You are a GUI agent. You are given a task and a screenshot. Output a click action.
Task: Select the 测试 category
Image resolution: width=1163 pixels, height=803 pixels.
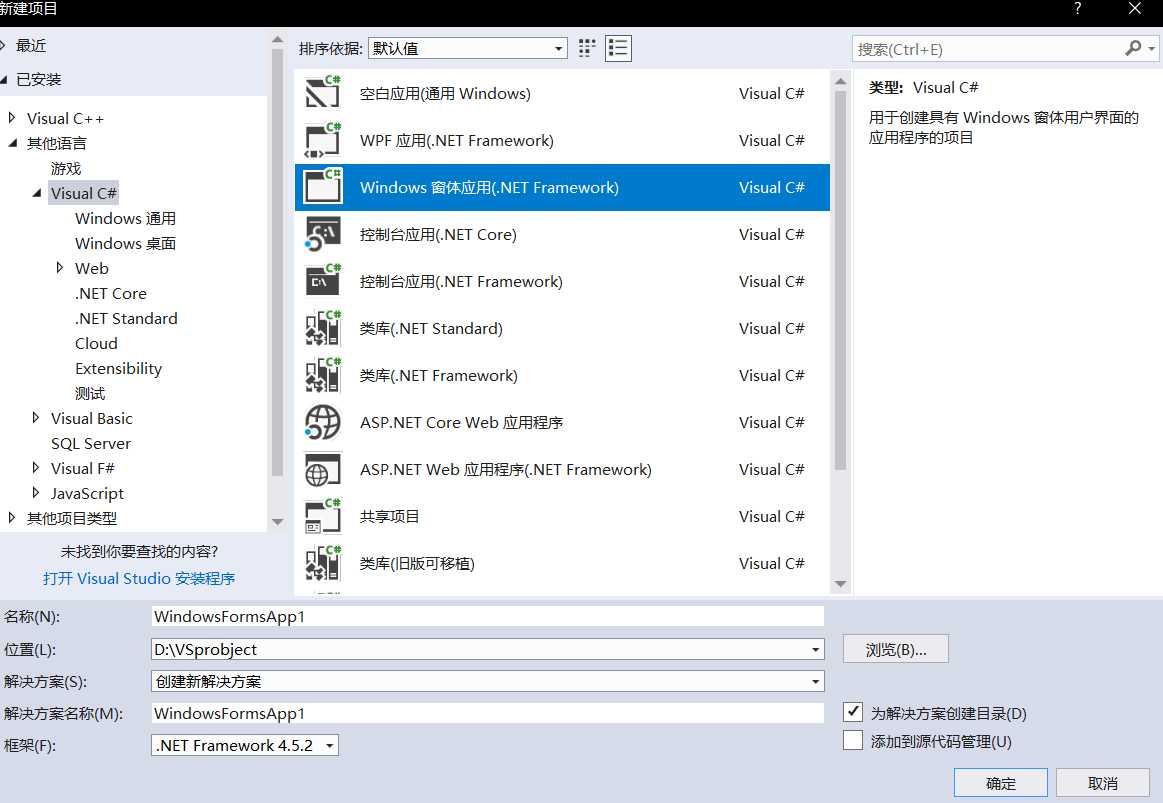(90, 393)
